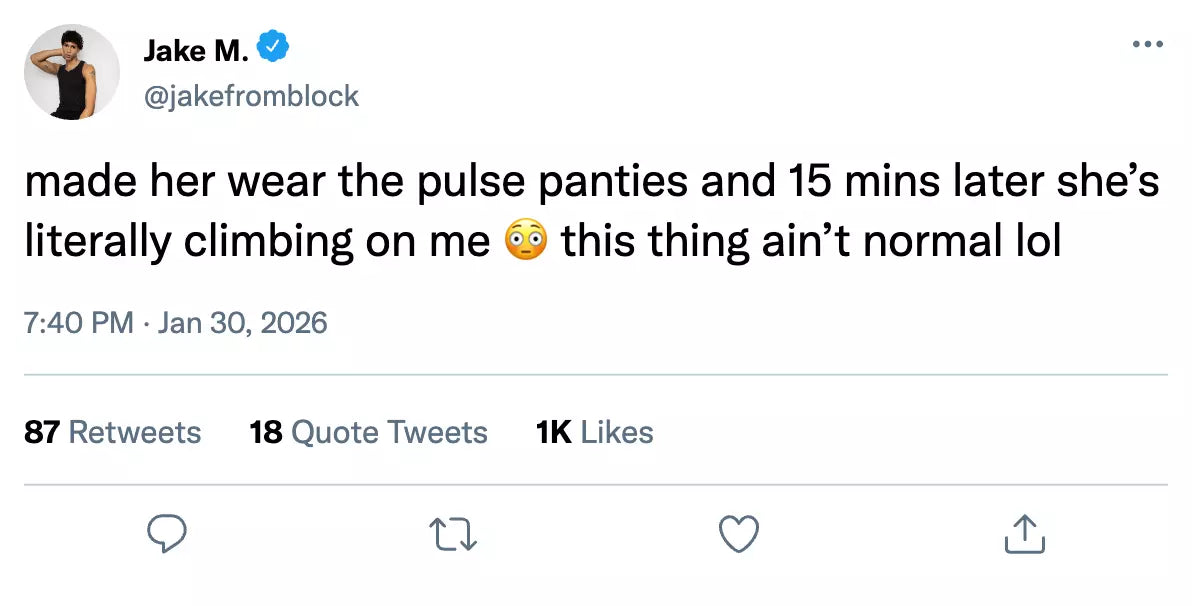Open the share menu via upload arrow icon
The width and height of the screenshot is (1192, 606).
point(1024,535)
